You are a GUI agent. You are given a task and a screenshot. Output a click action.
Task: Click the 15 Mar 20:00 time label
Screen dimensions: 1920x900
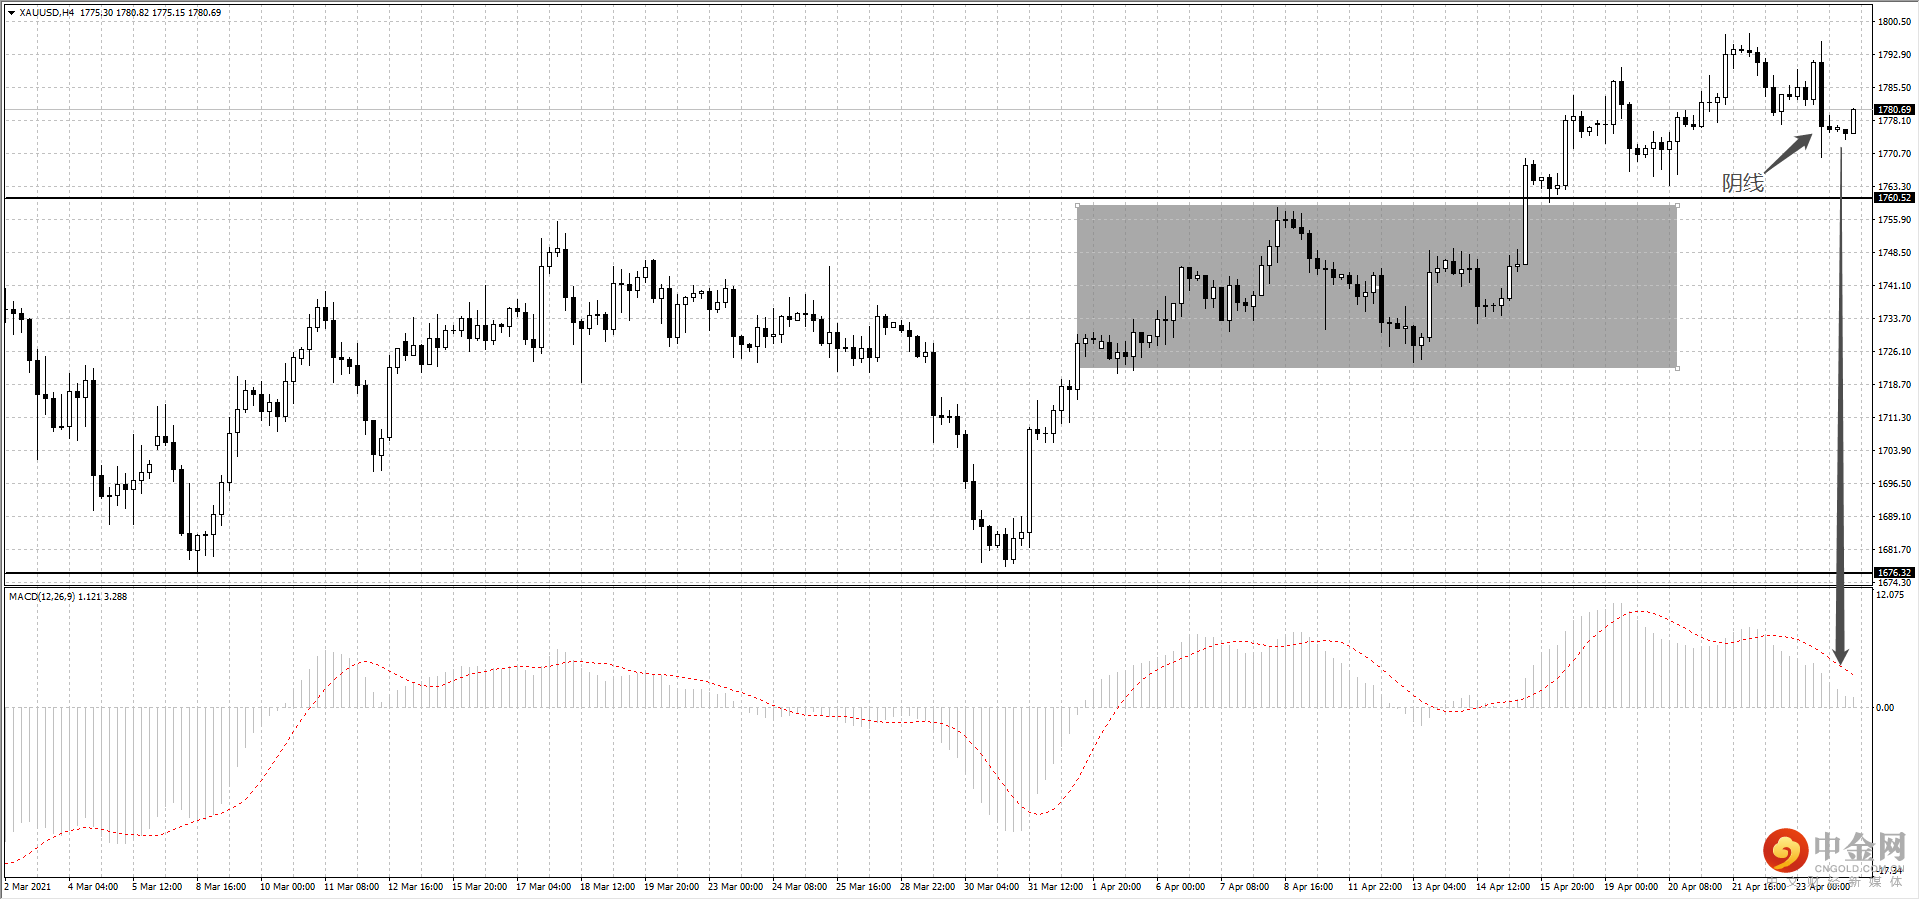tap(479, 887)
